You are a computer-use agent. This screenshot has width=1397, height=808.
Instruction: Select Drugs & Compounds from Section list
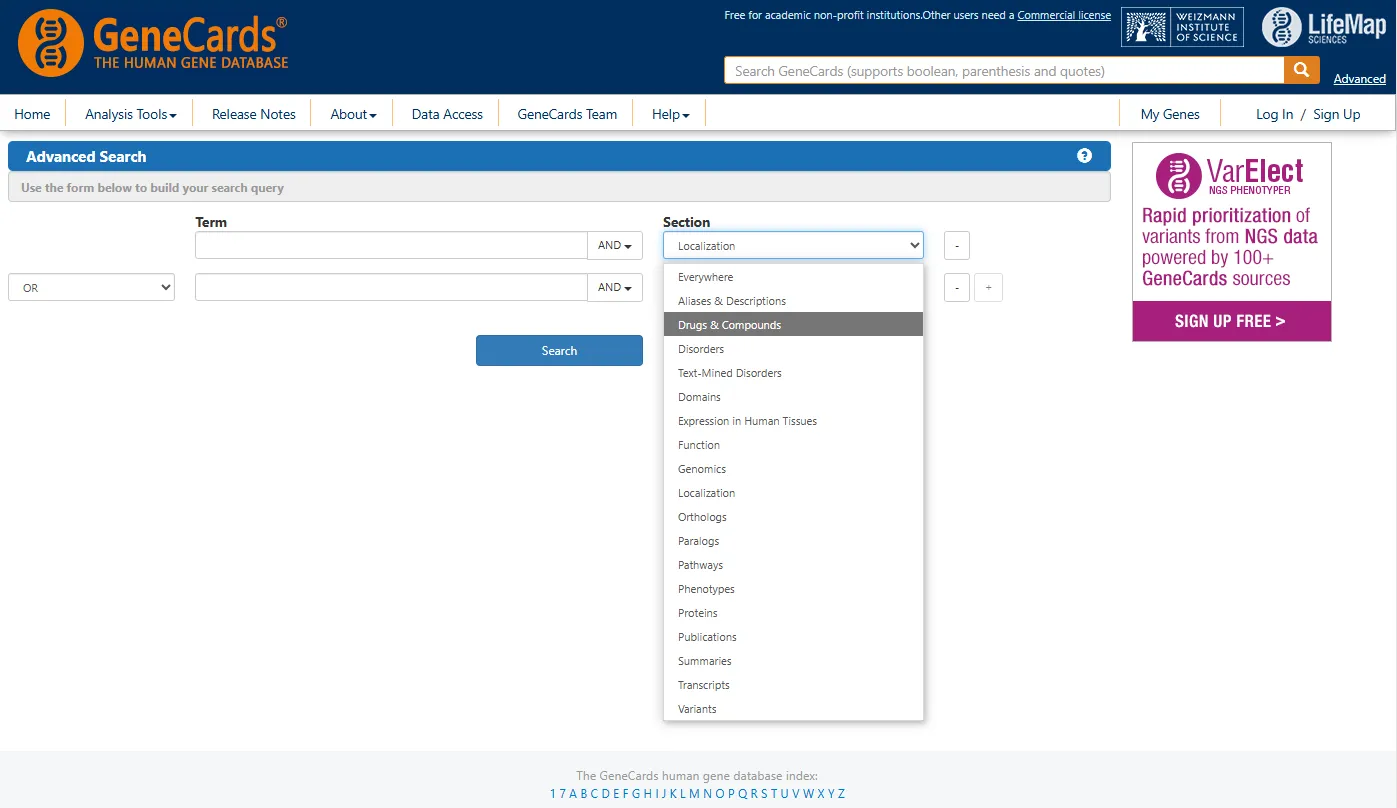click(729, 325)
